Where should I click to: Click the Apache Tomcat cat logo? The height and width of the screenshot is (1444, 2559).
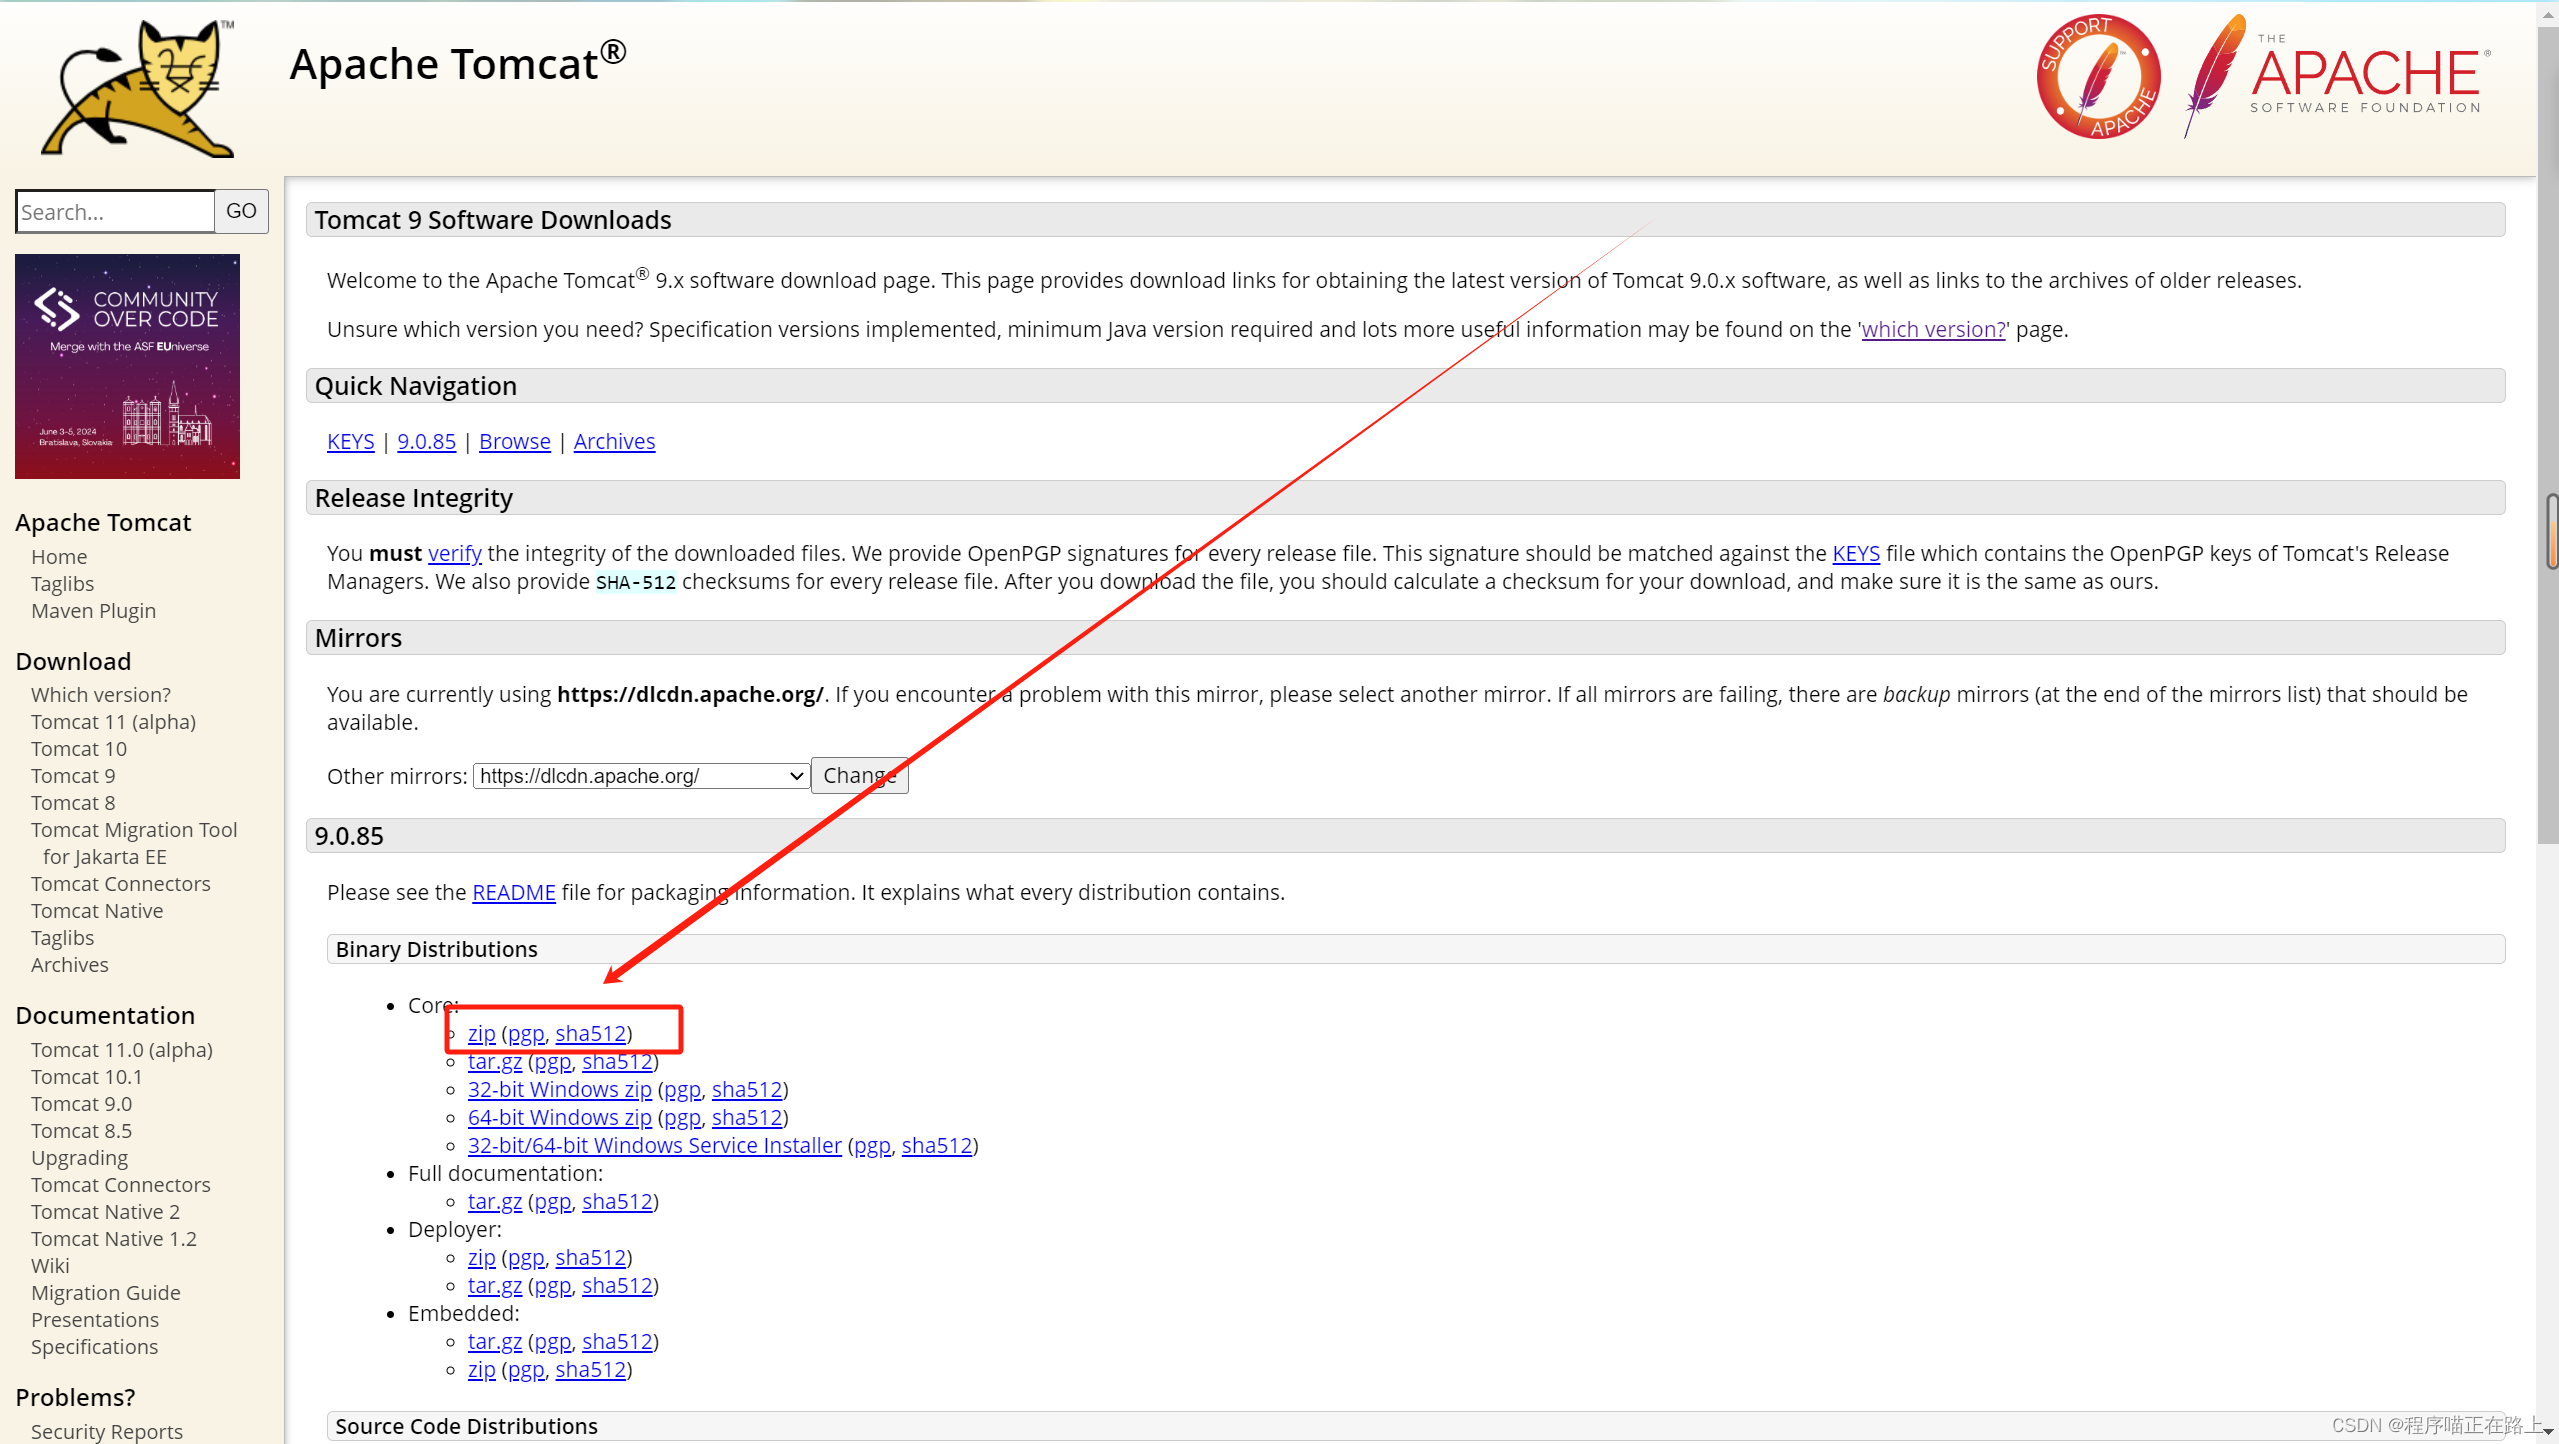[138, 88]
